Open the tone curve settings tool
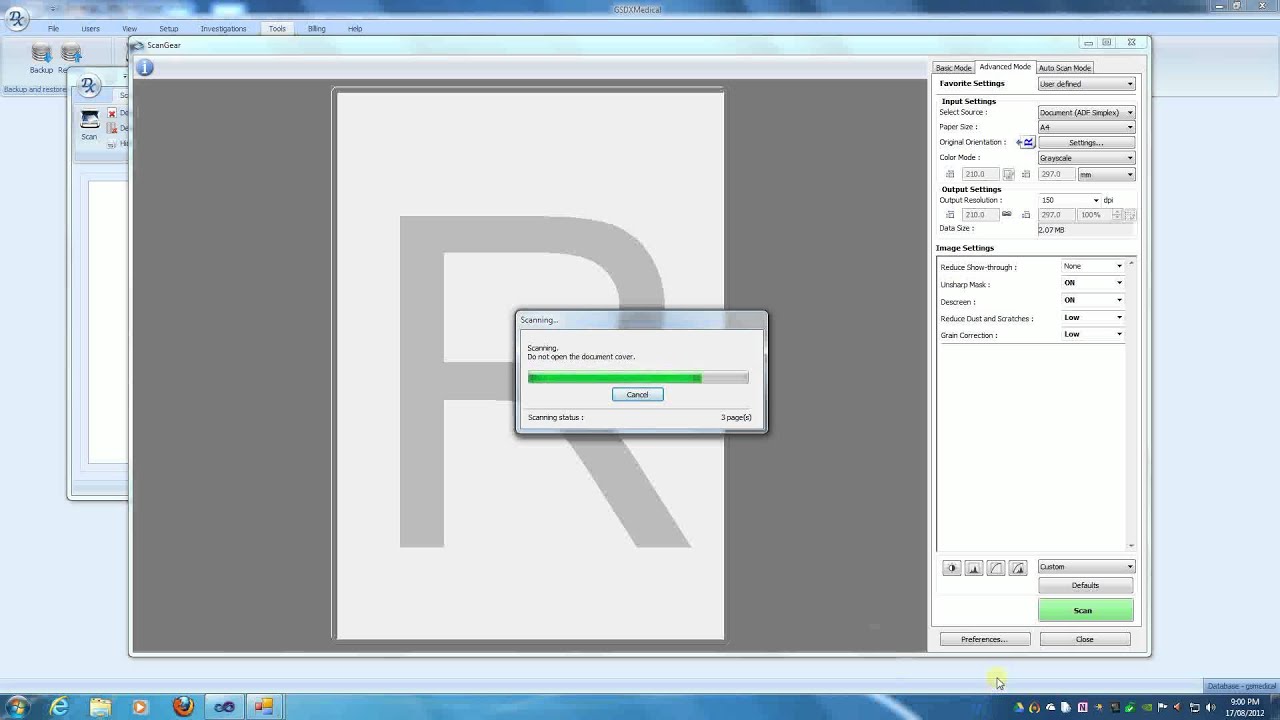Image resolution: width=1280 pixels, height=720 pixels. pyautogui.click(x=995, y=568)
